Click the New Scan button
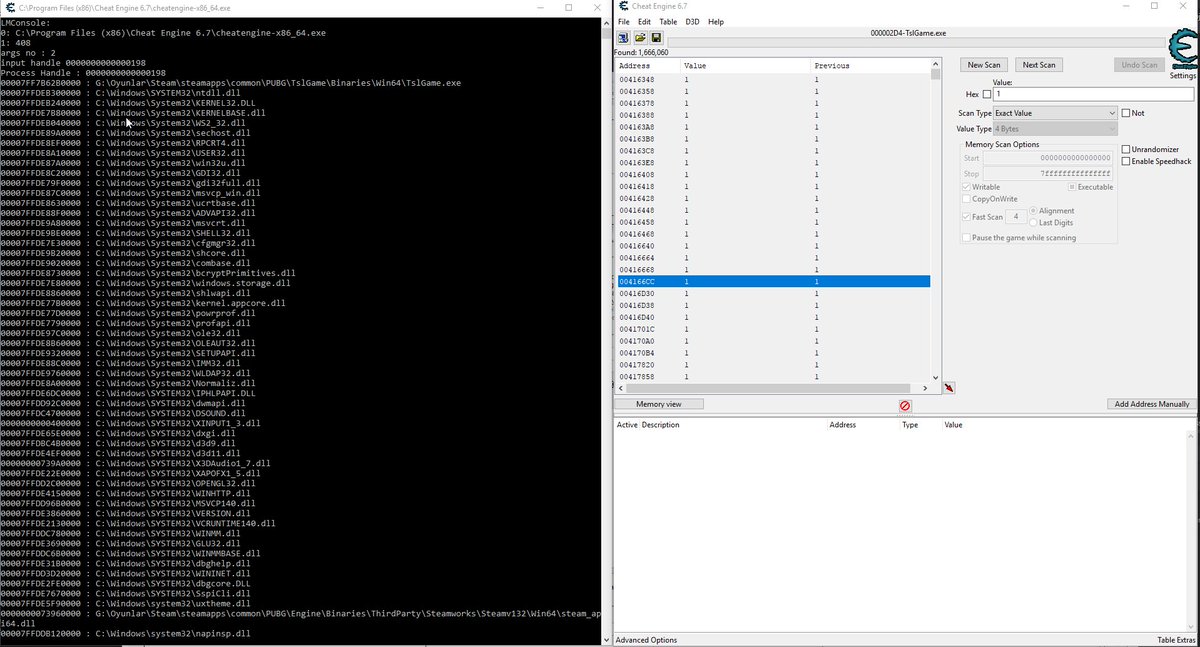 (983, 65)
